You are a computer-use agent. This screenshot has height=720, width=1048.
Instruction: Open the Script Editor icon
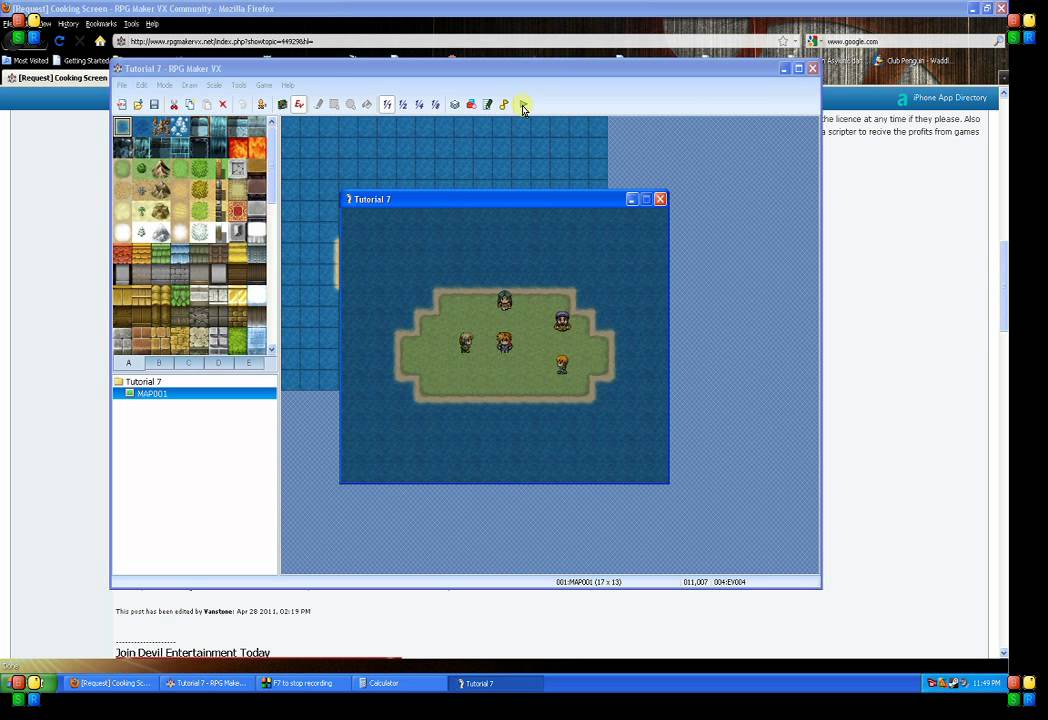[488, 105]
